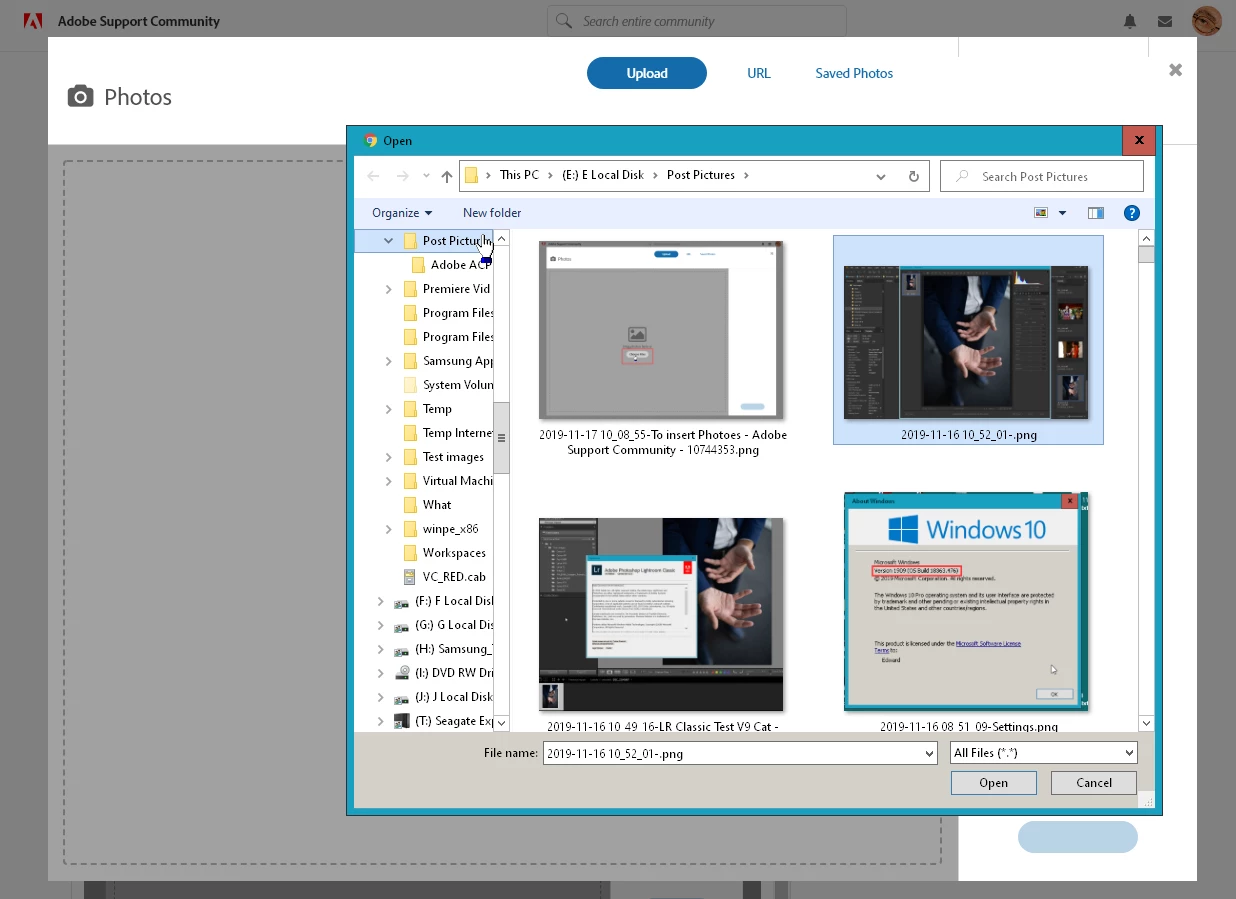Click the Cancel button
This screenshot has width=1236, height=899.
pyautogui.click(x=1094, y=783)
